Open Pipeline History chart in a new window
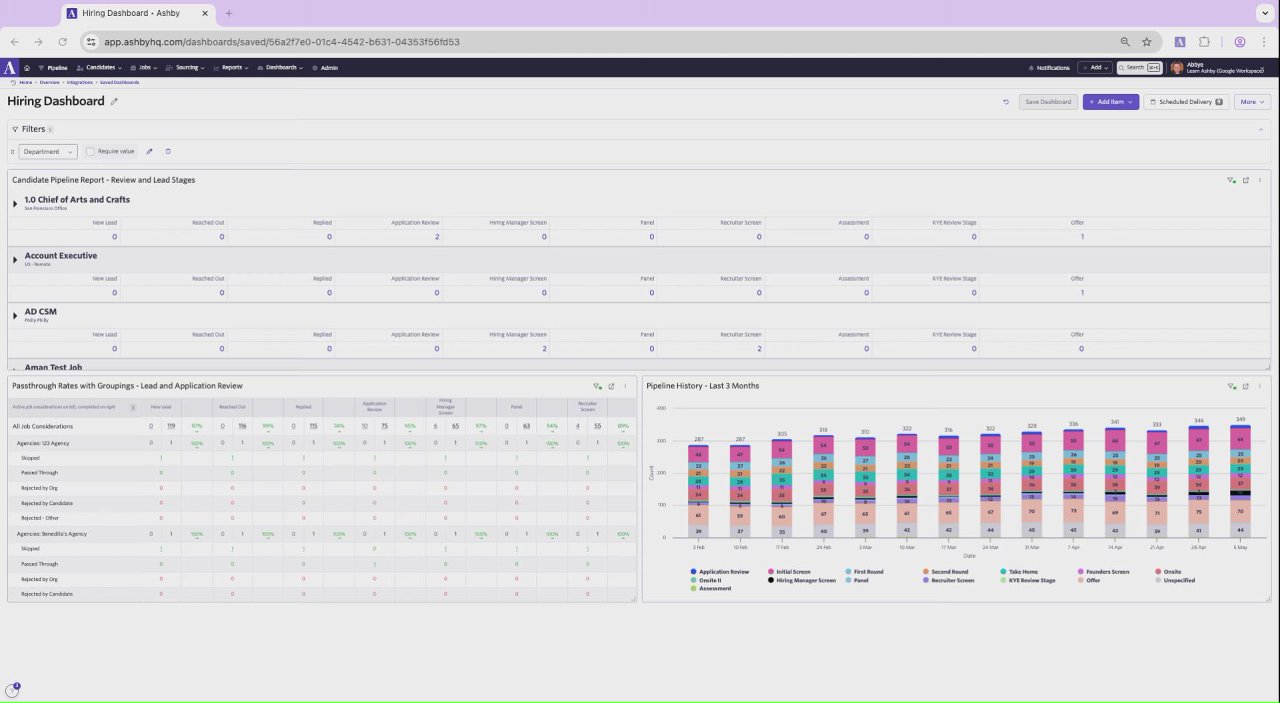 (1246, 386)
